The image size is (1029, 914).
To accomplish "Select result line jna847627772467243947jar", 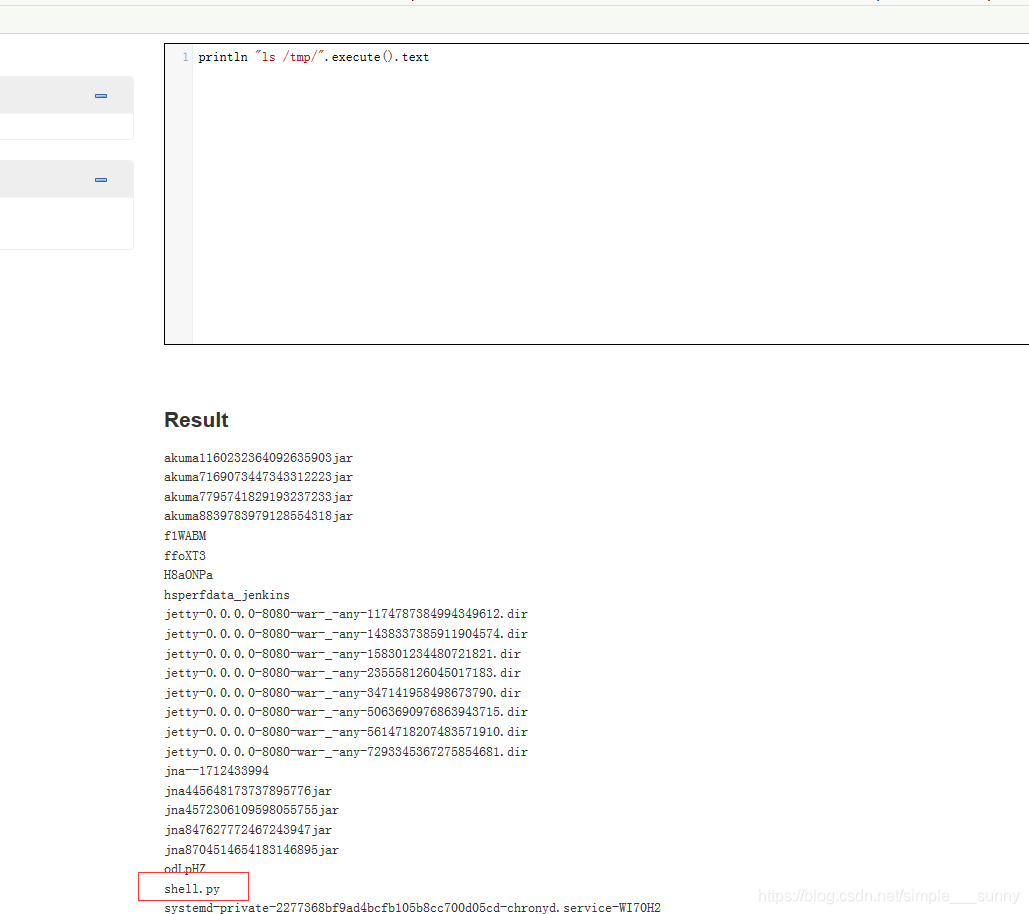I will (248, 830).
